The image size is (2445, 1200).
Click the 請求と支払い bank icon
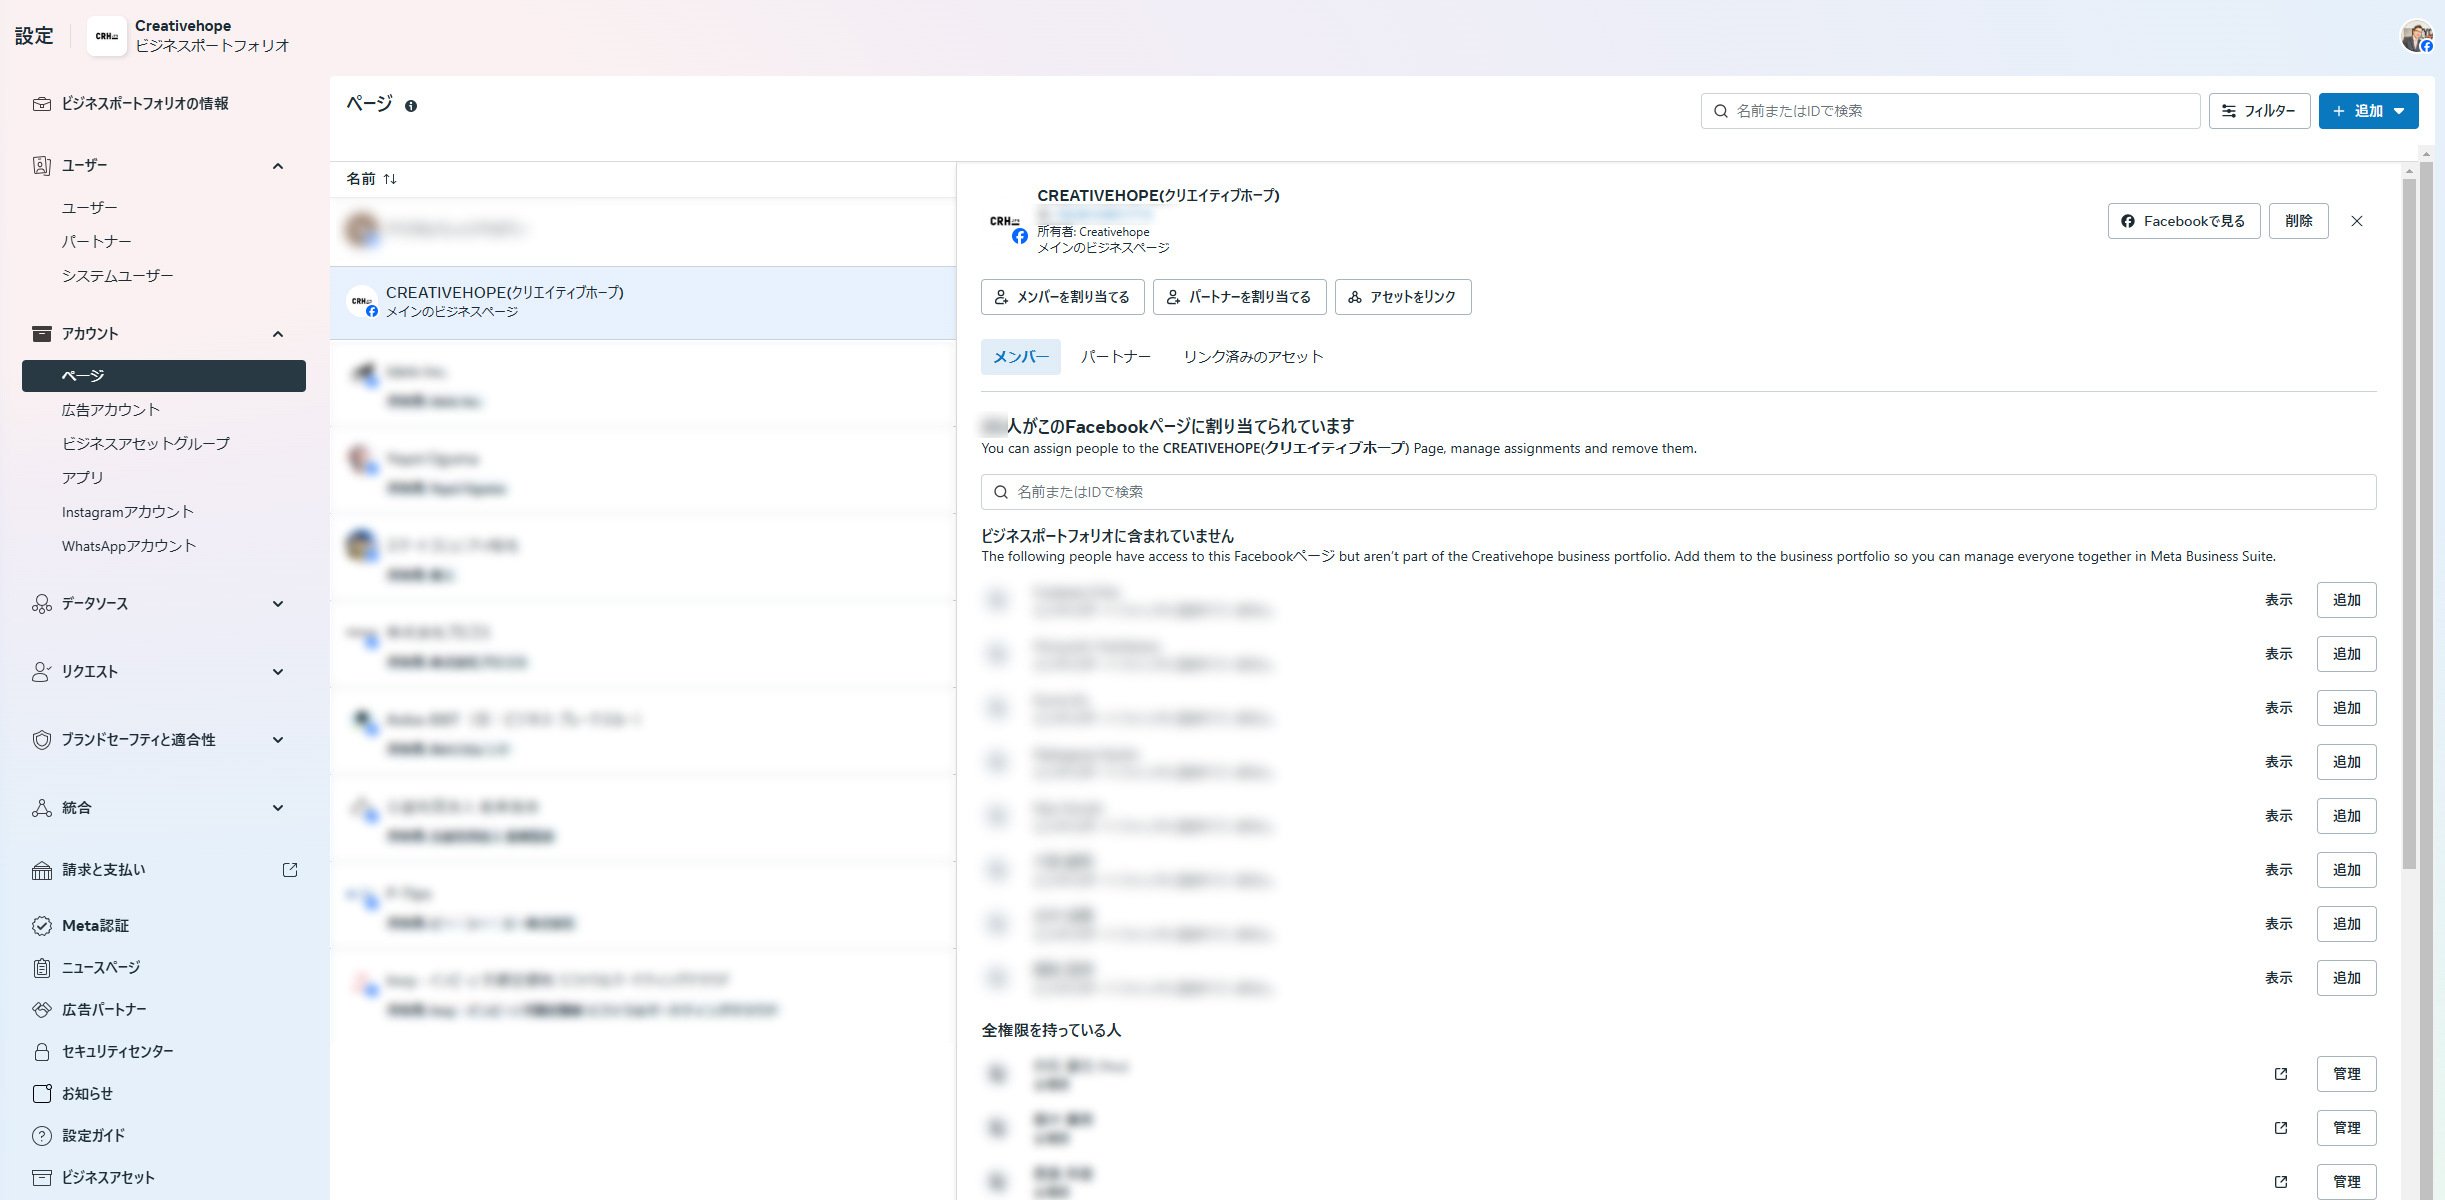42,870
